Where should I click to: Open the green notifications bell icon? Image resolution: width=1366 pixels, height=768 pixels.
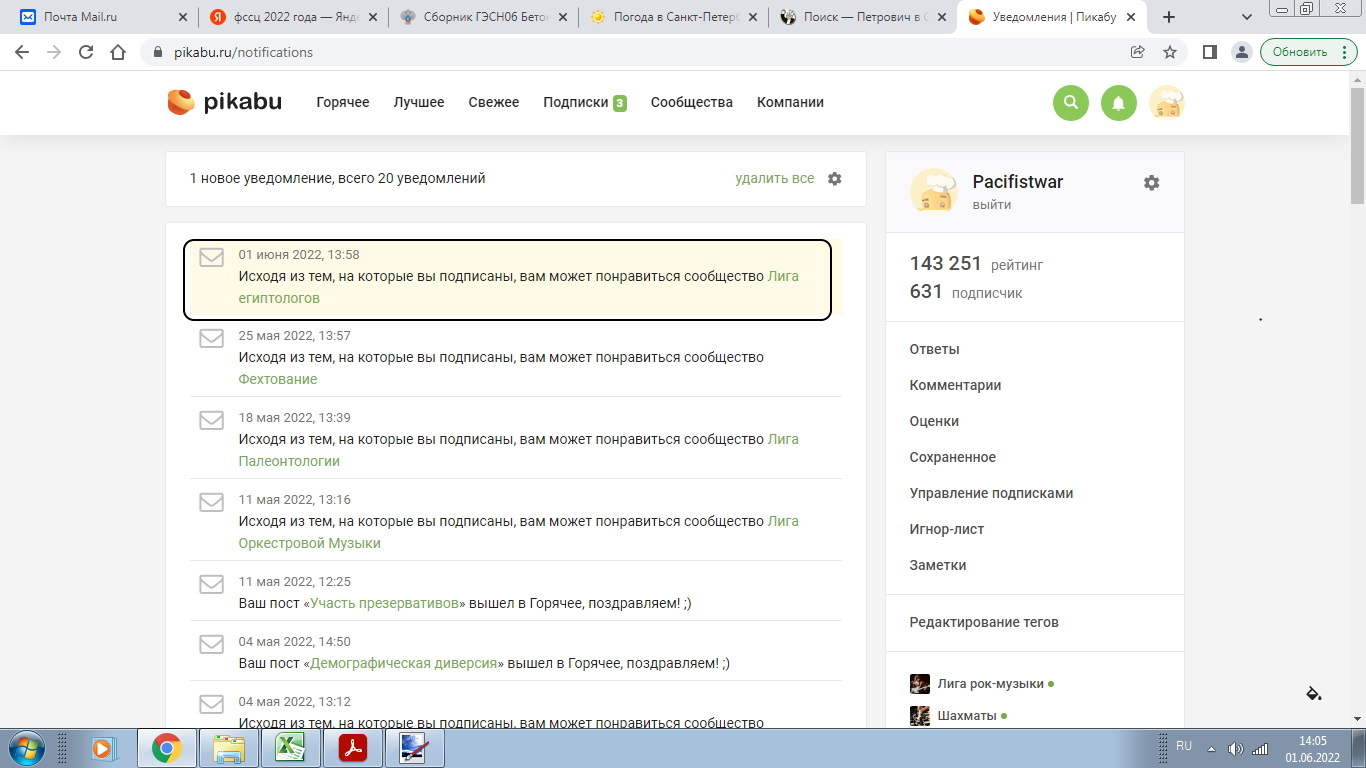(1119, 102)
